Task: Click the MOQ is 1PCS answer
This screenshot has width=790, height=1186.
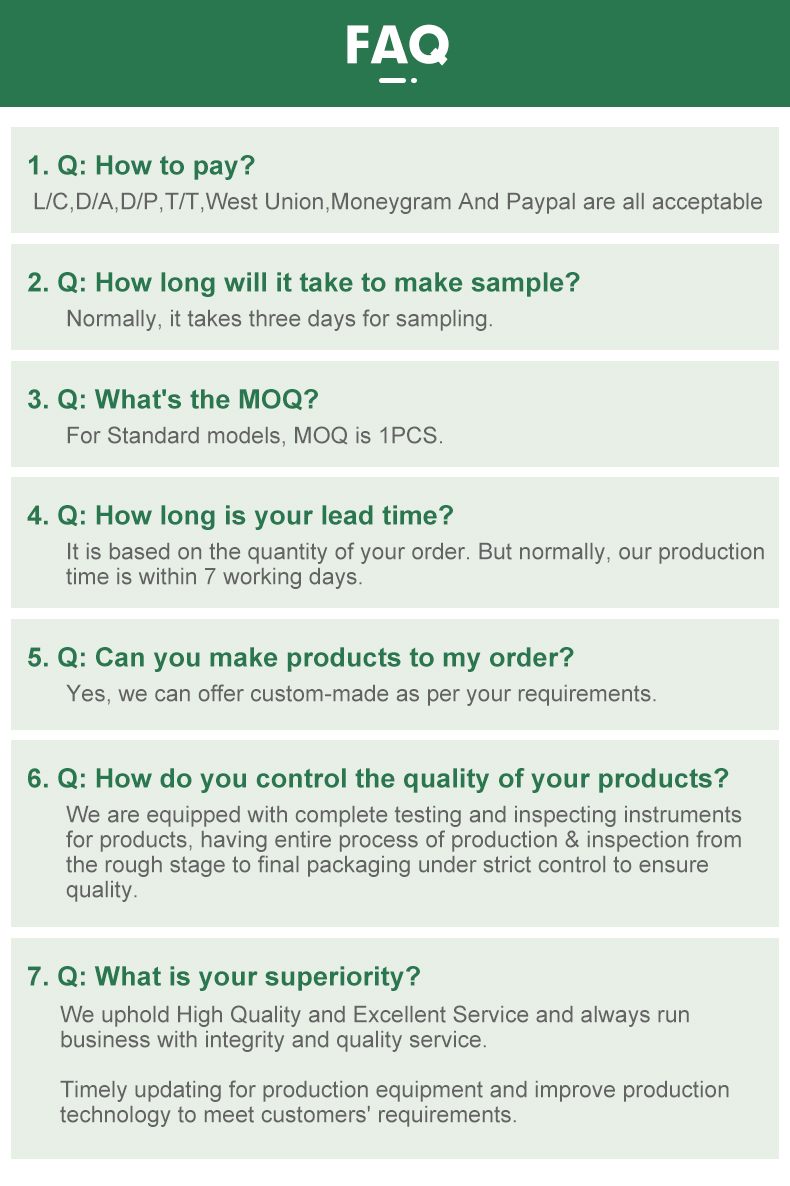Action: [254, 436]
